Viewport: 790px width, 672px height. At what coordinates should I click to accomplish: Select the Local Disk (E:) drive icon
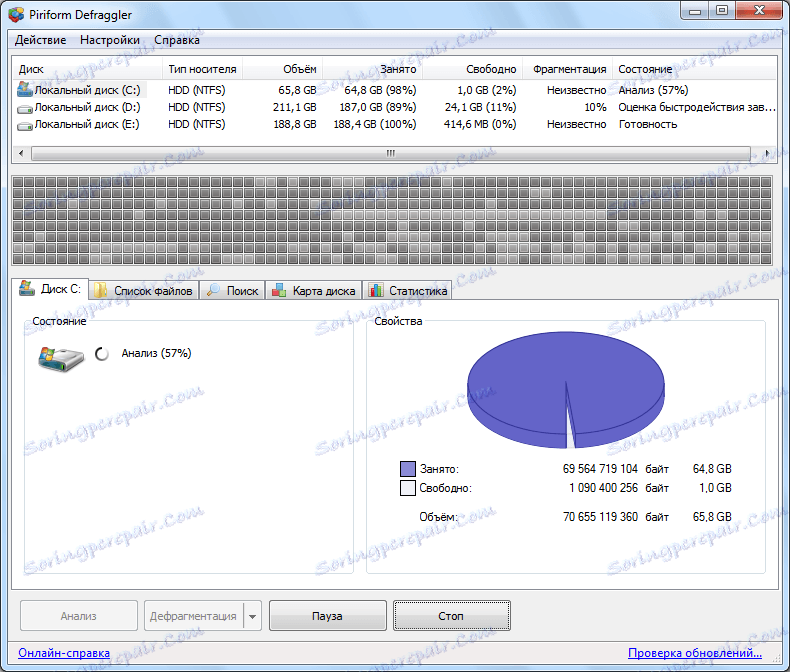[25, 125]
